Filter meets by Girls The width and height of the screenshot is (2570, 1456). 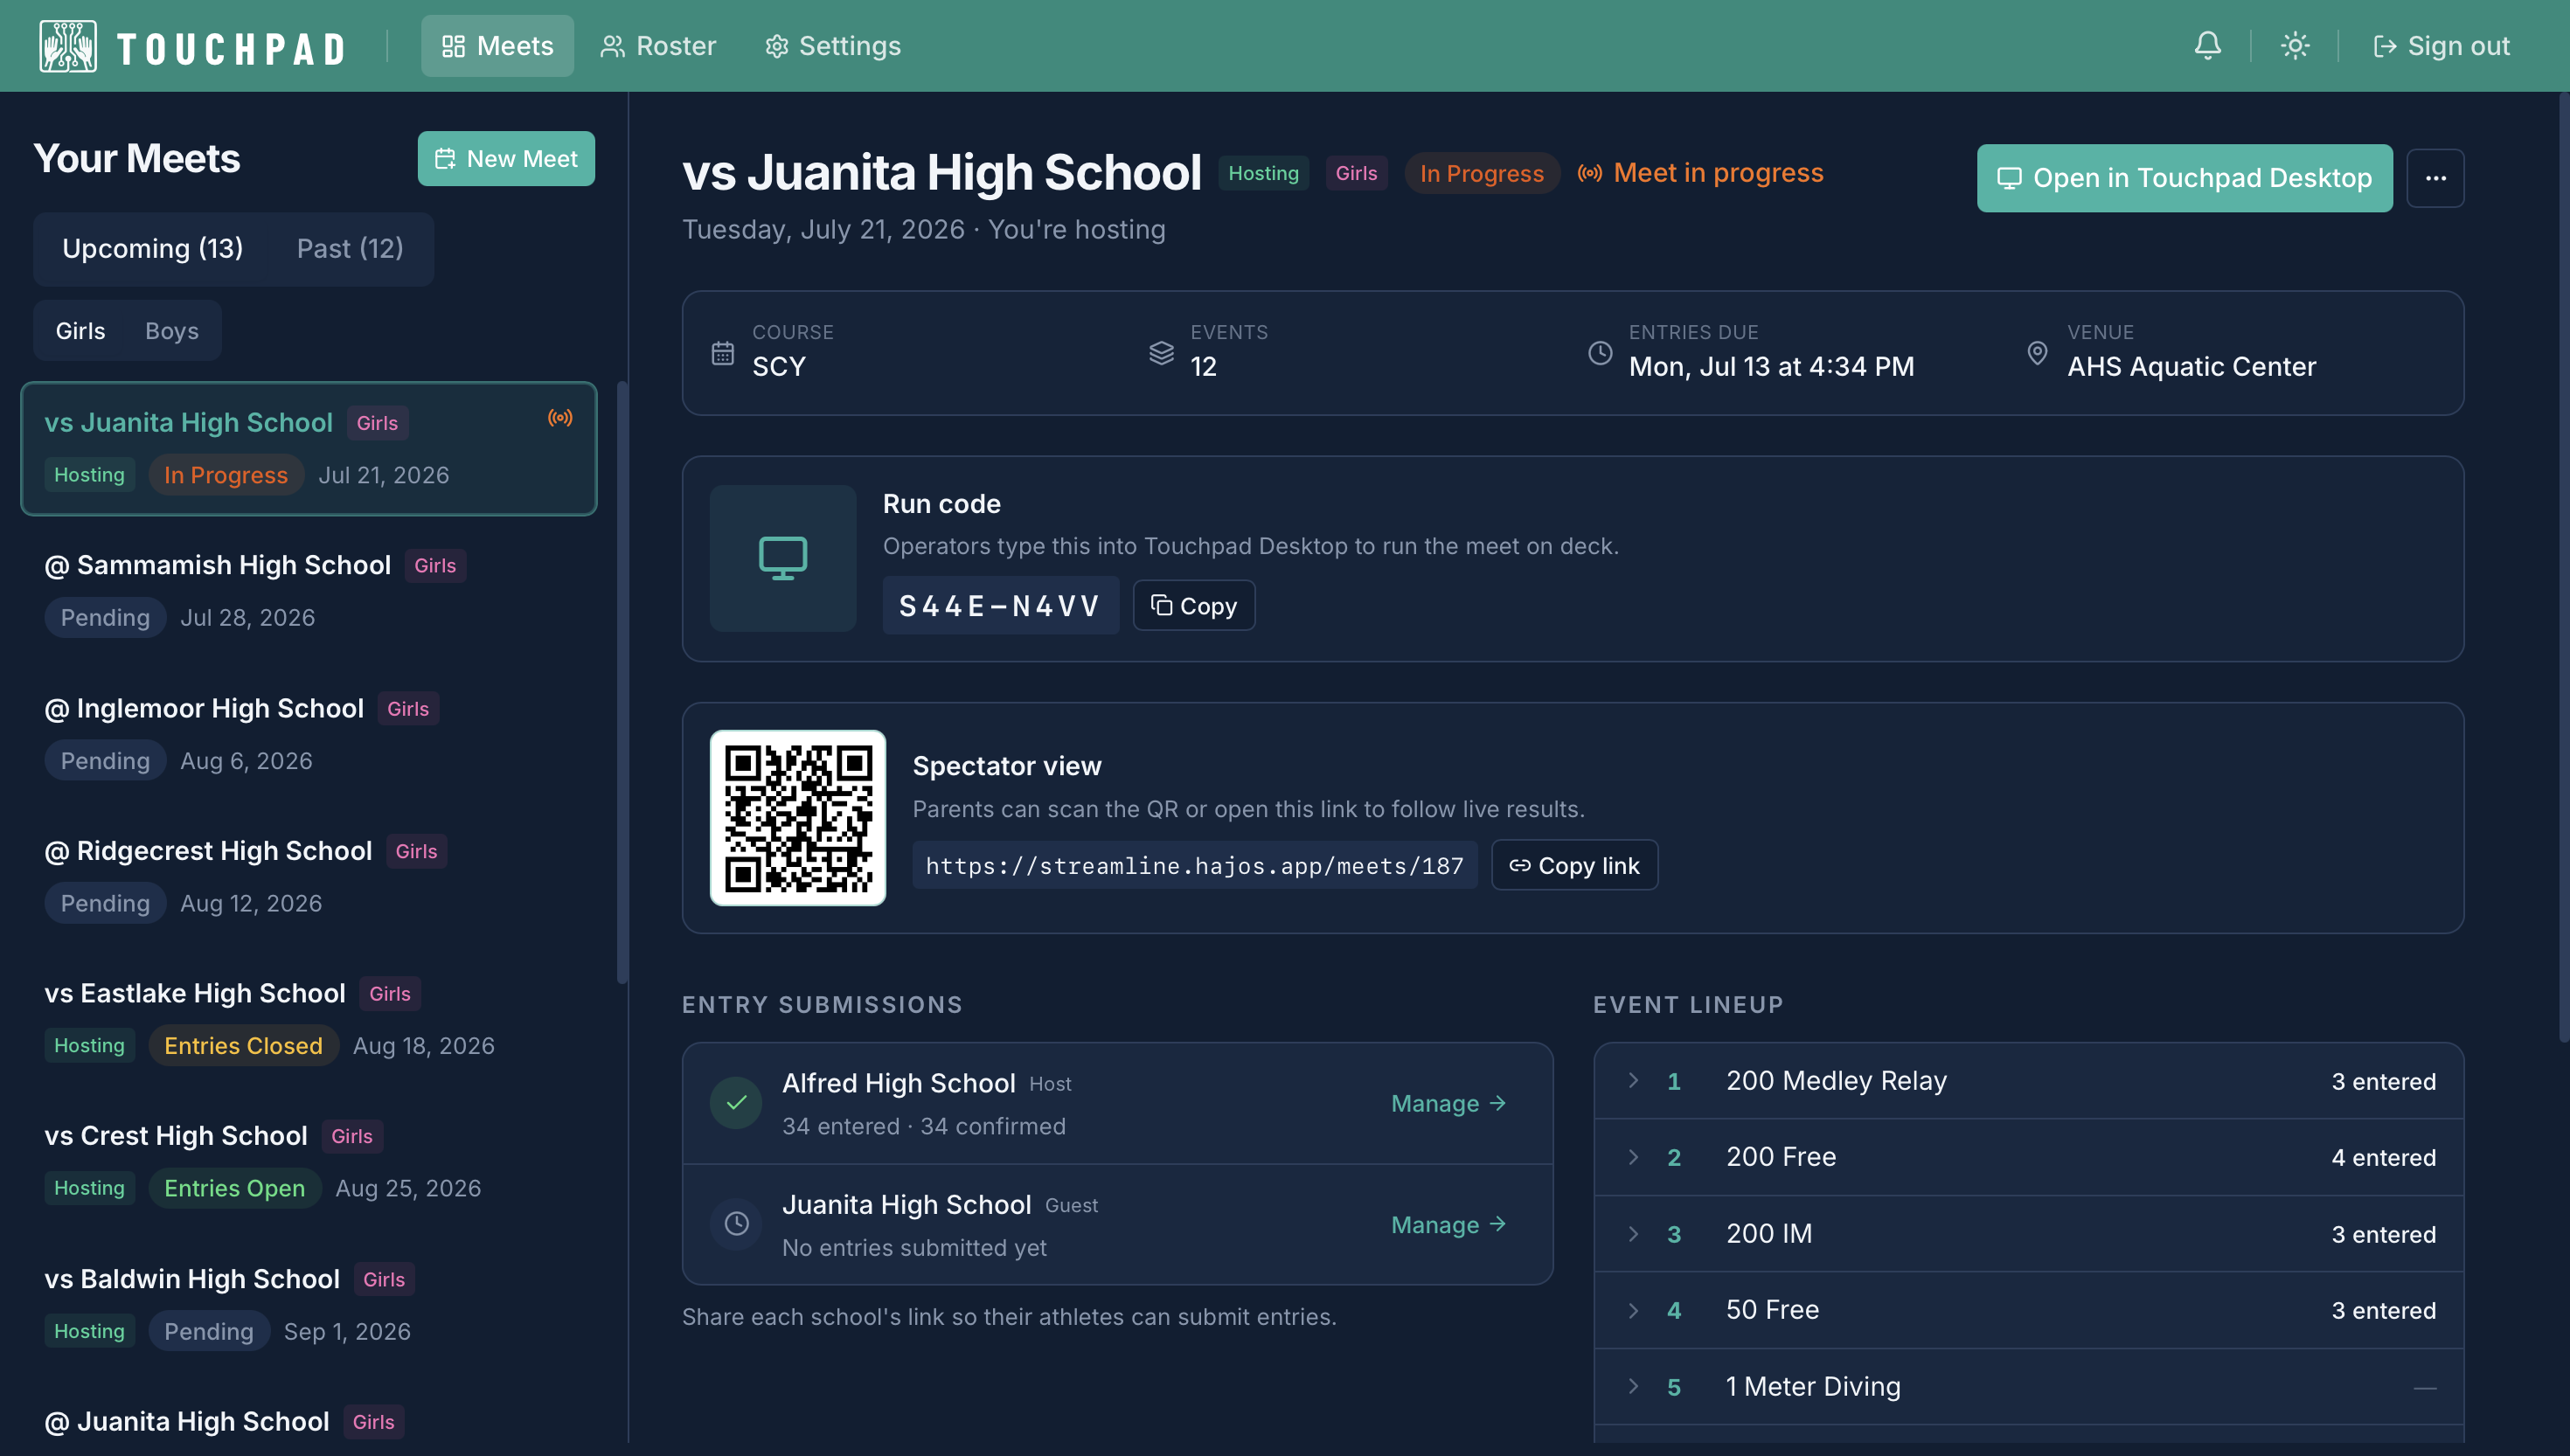[x=80, y=330]
